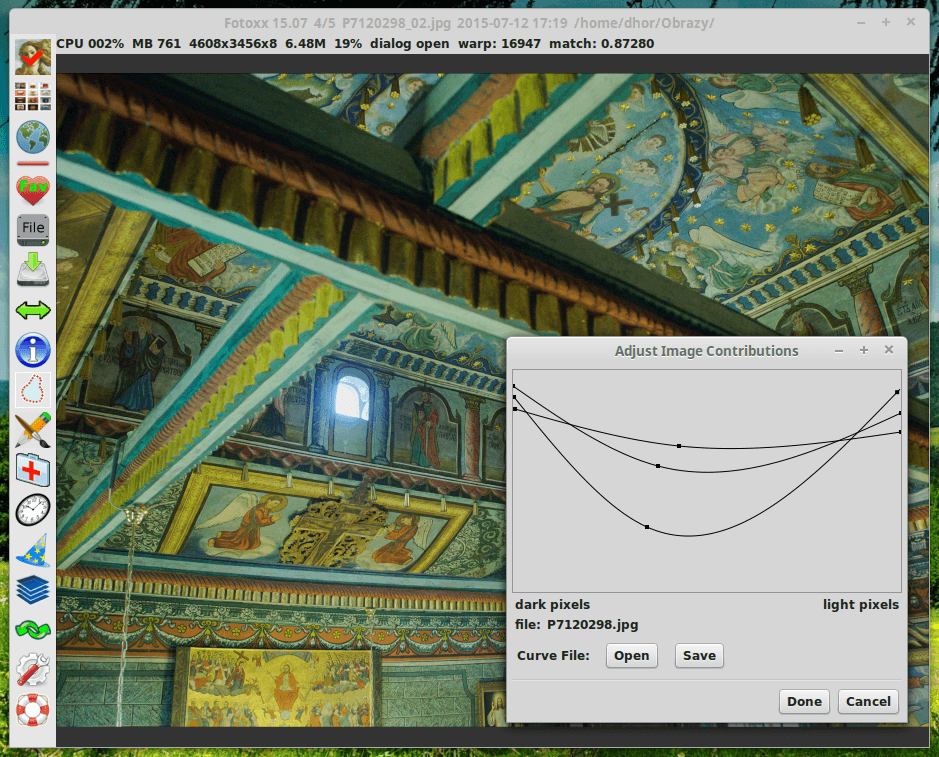This screenshot has width=939, height=757.
Task: Minimize the Adjust Image Contributions dialog
Action: point(839,351)
